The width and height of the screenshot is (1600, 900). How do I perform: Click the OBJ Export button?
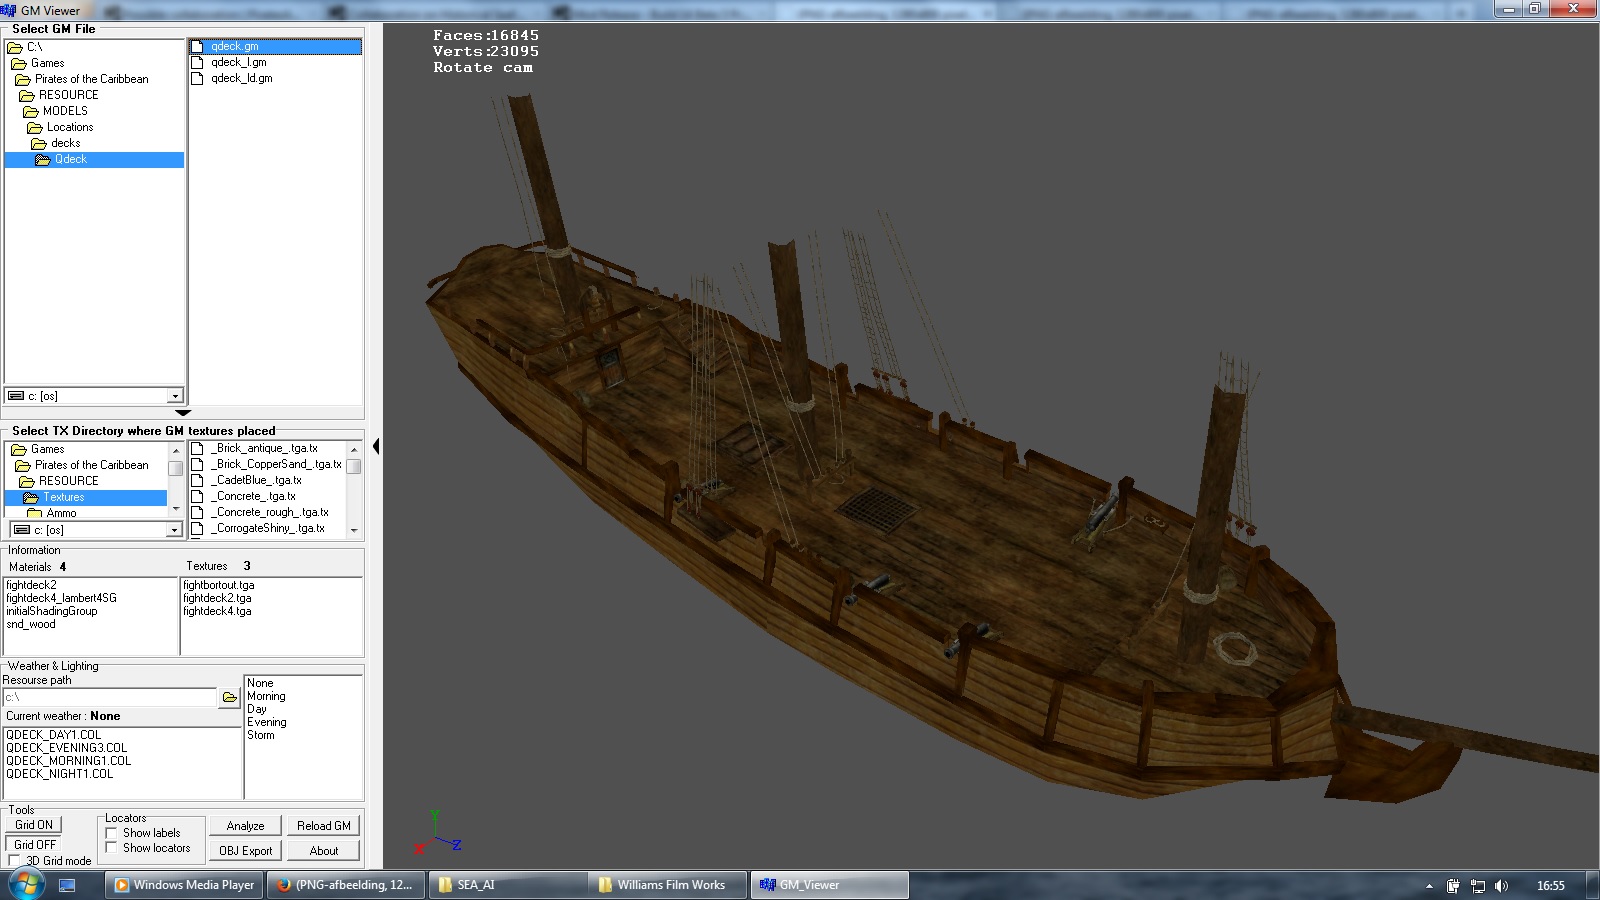245,851
